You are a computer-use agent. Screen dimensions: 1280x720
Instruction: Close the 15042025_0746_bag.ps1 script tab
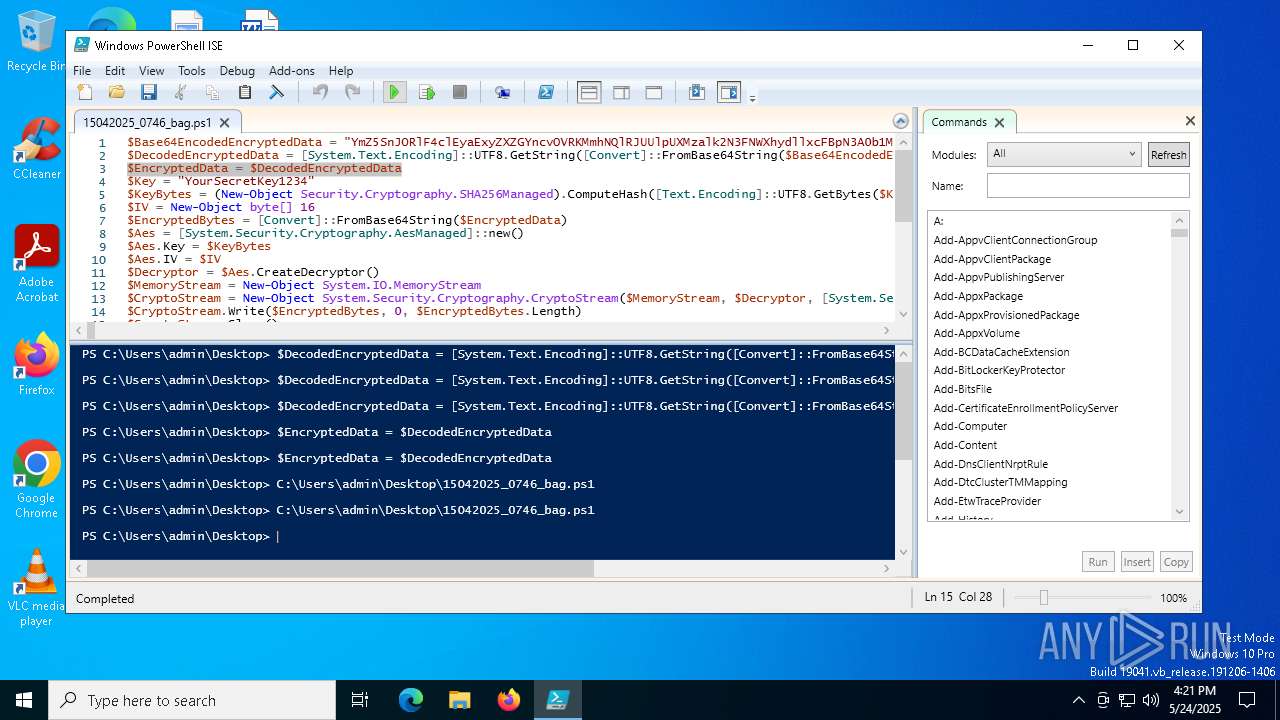[225, 123]
